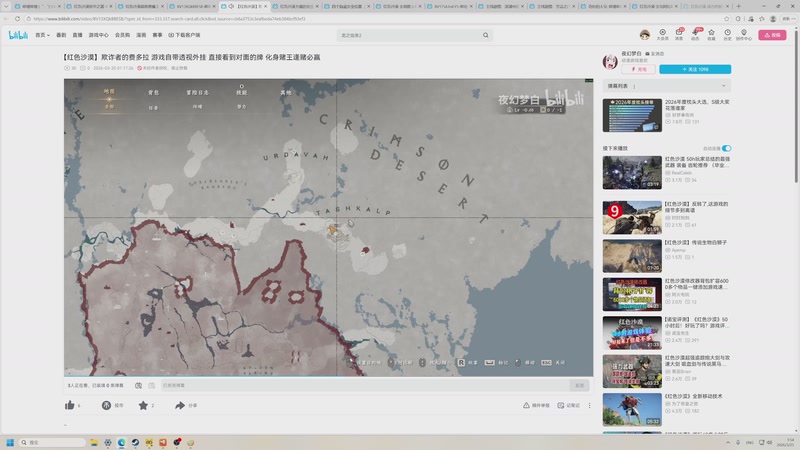Open 消息 messages icon
The width and height of the screenshot is (800, 450).
[x=679, y=35]
